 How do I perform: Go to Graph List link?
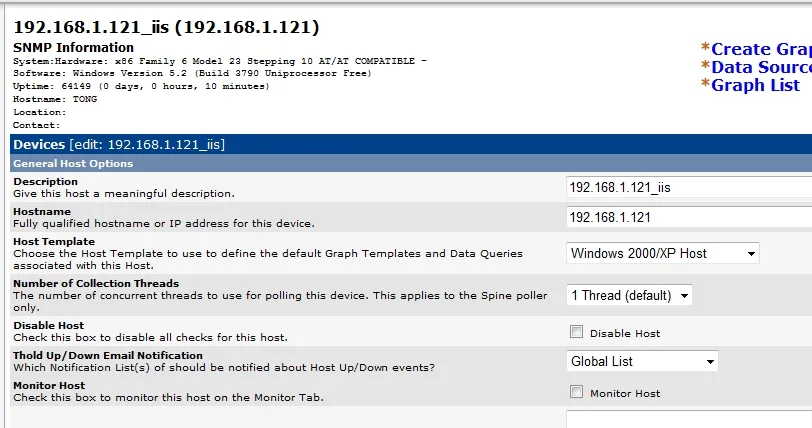pos(755,85)
